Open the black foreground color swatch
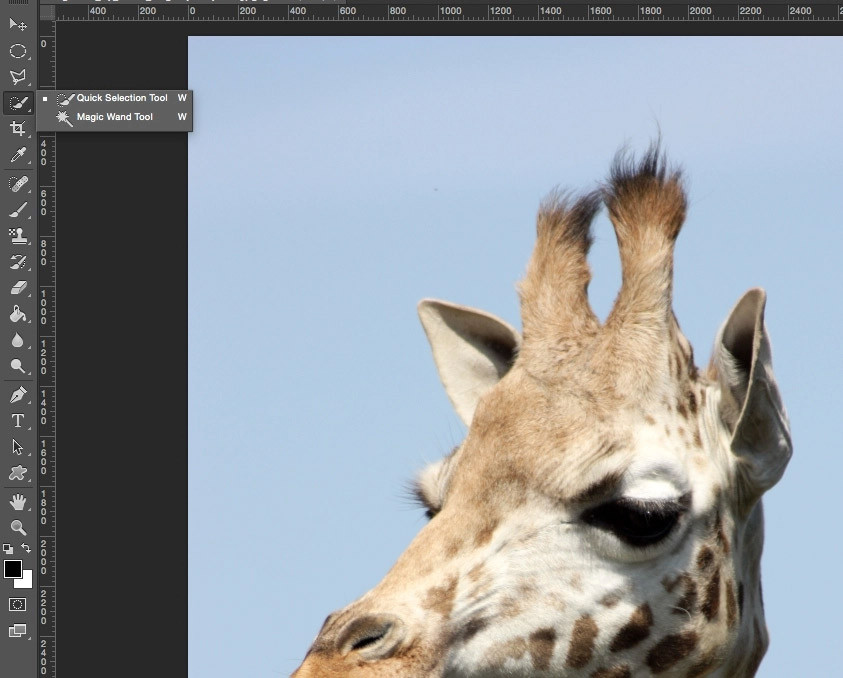Viewport: 843px width, 678px height. pos(12,568)
